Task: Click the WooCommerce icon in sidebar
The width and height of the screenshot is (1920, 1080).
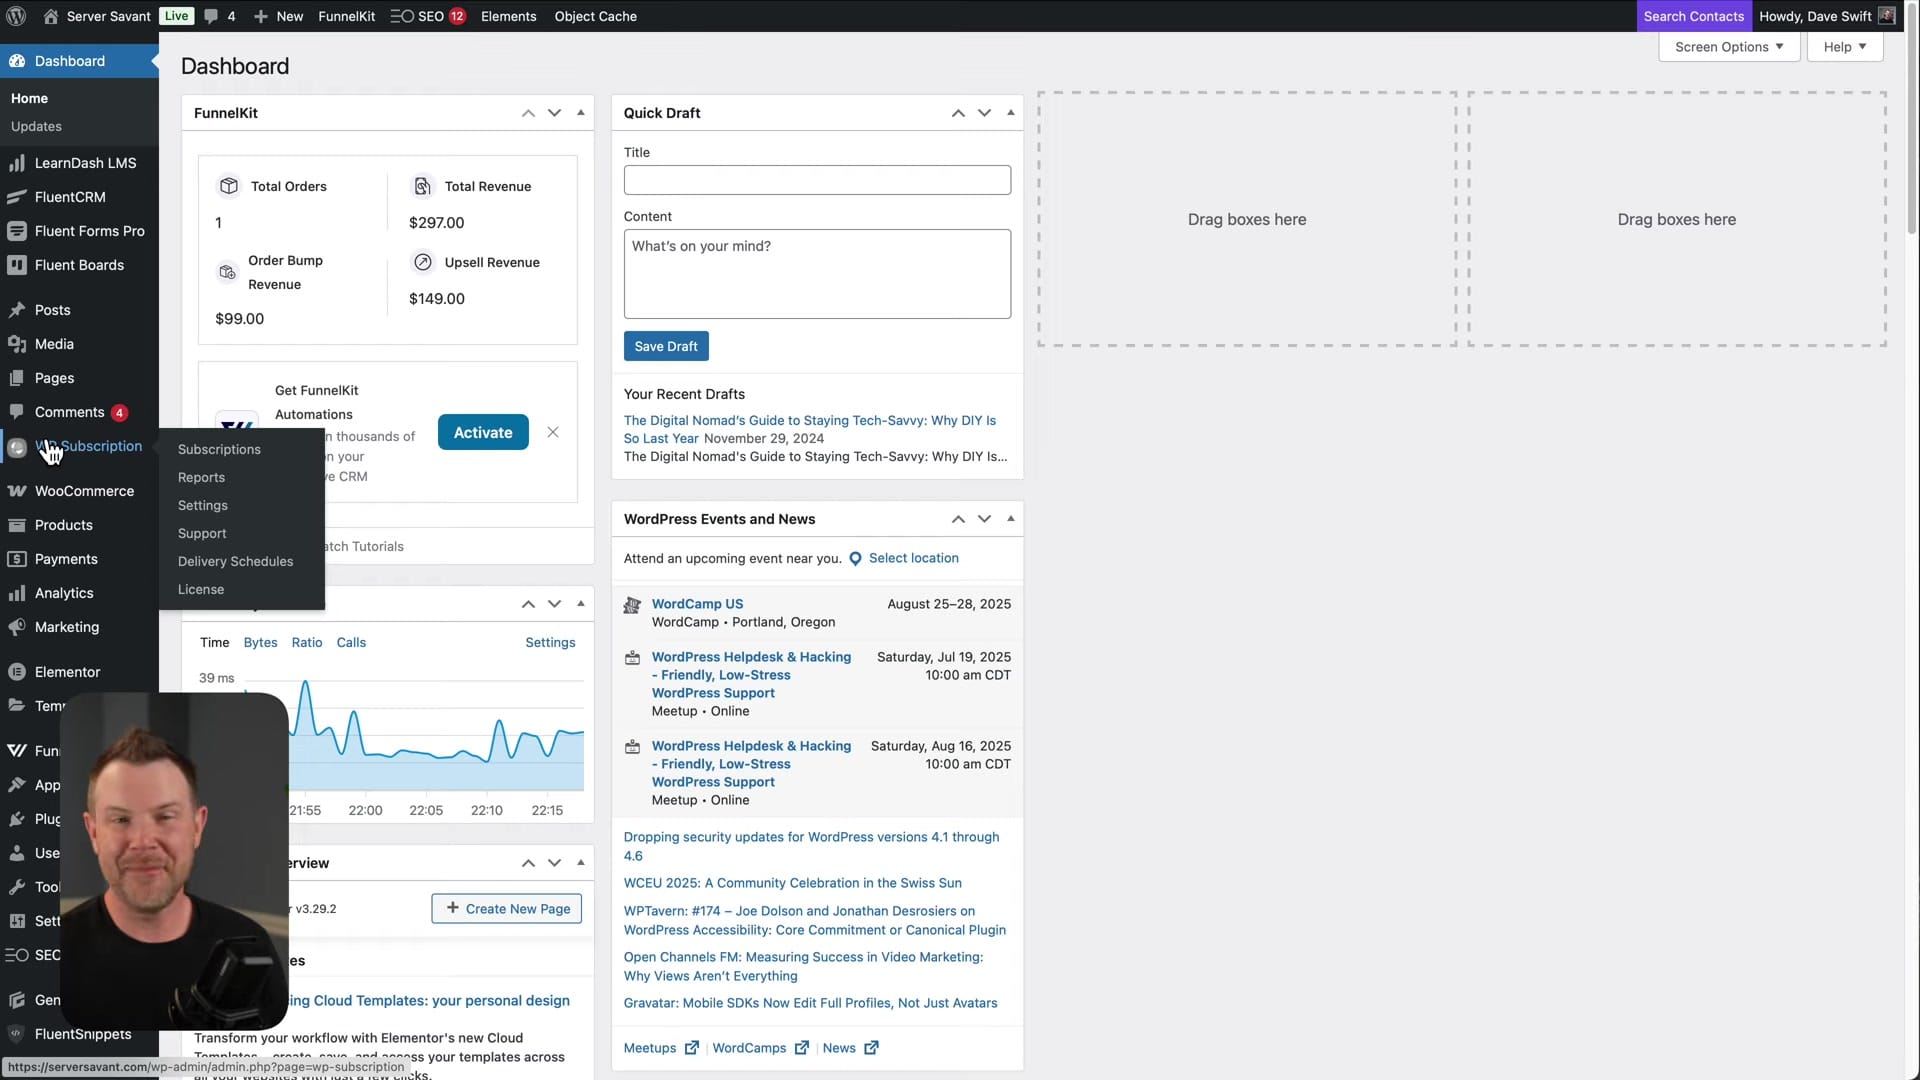Action: pos(16,491)
